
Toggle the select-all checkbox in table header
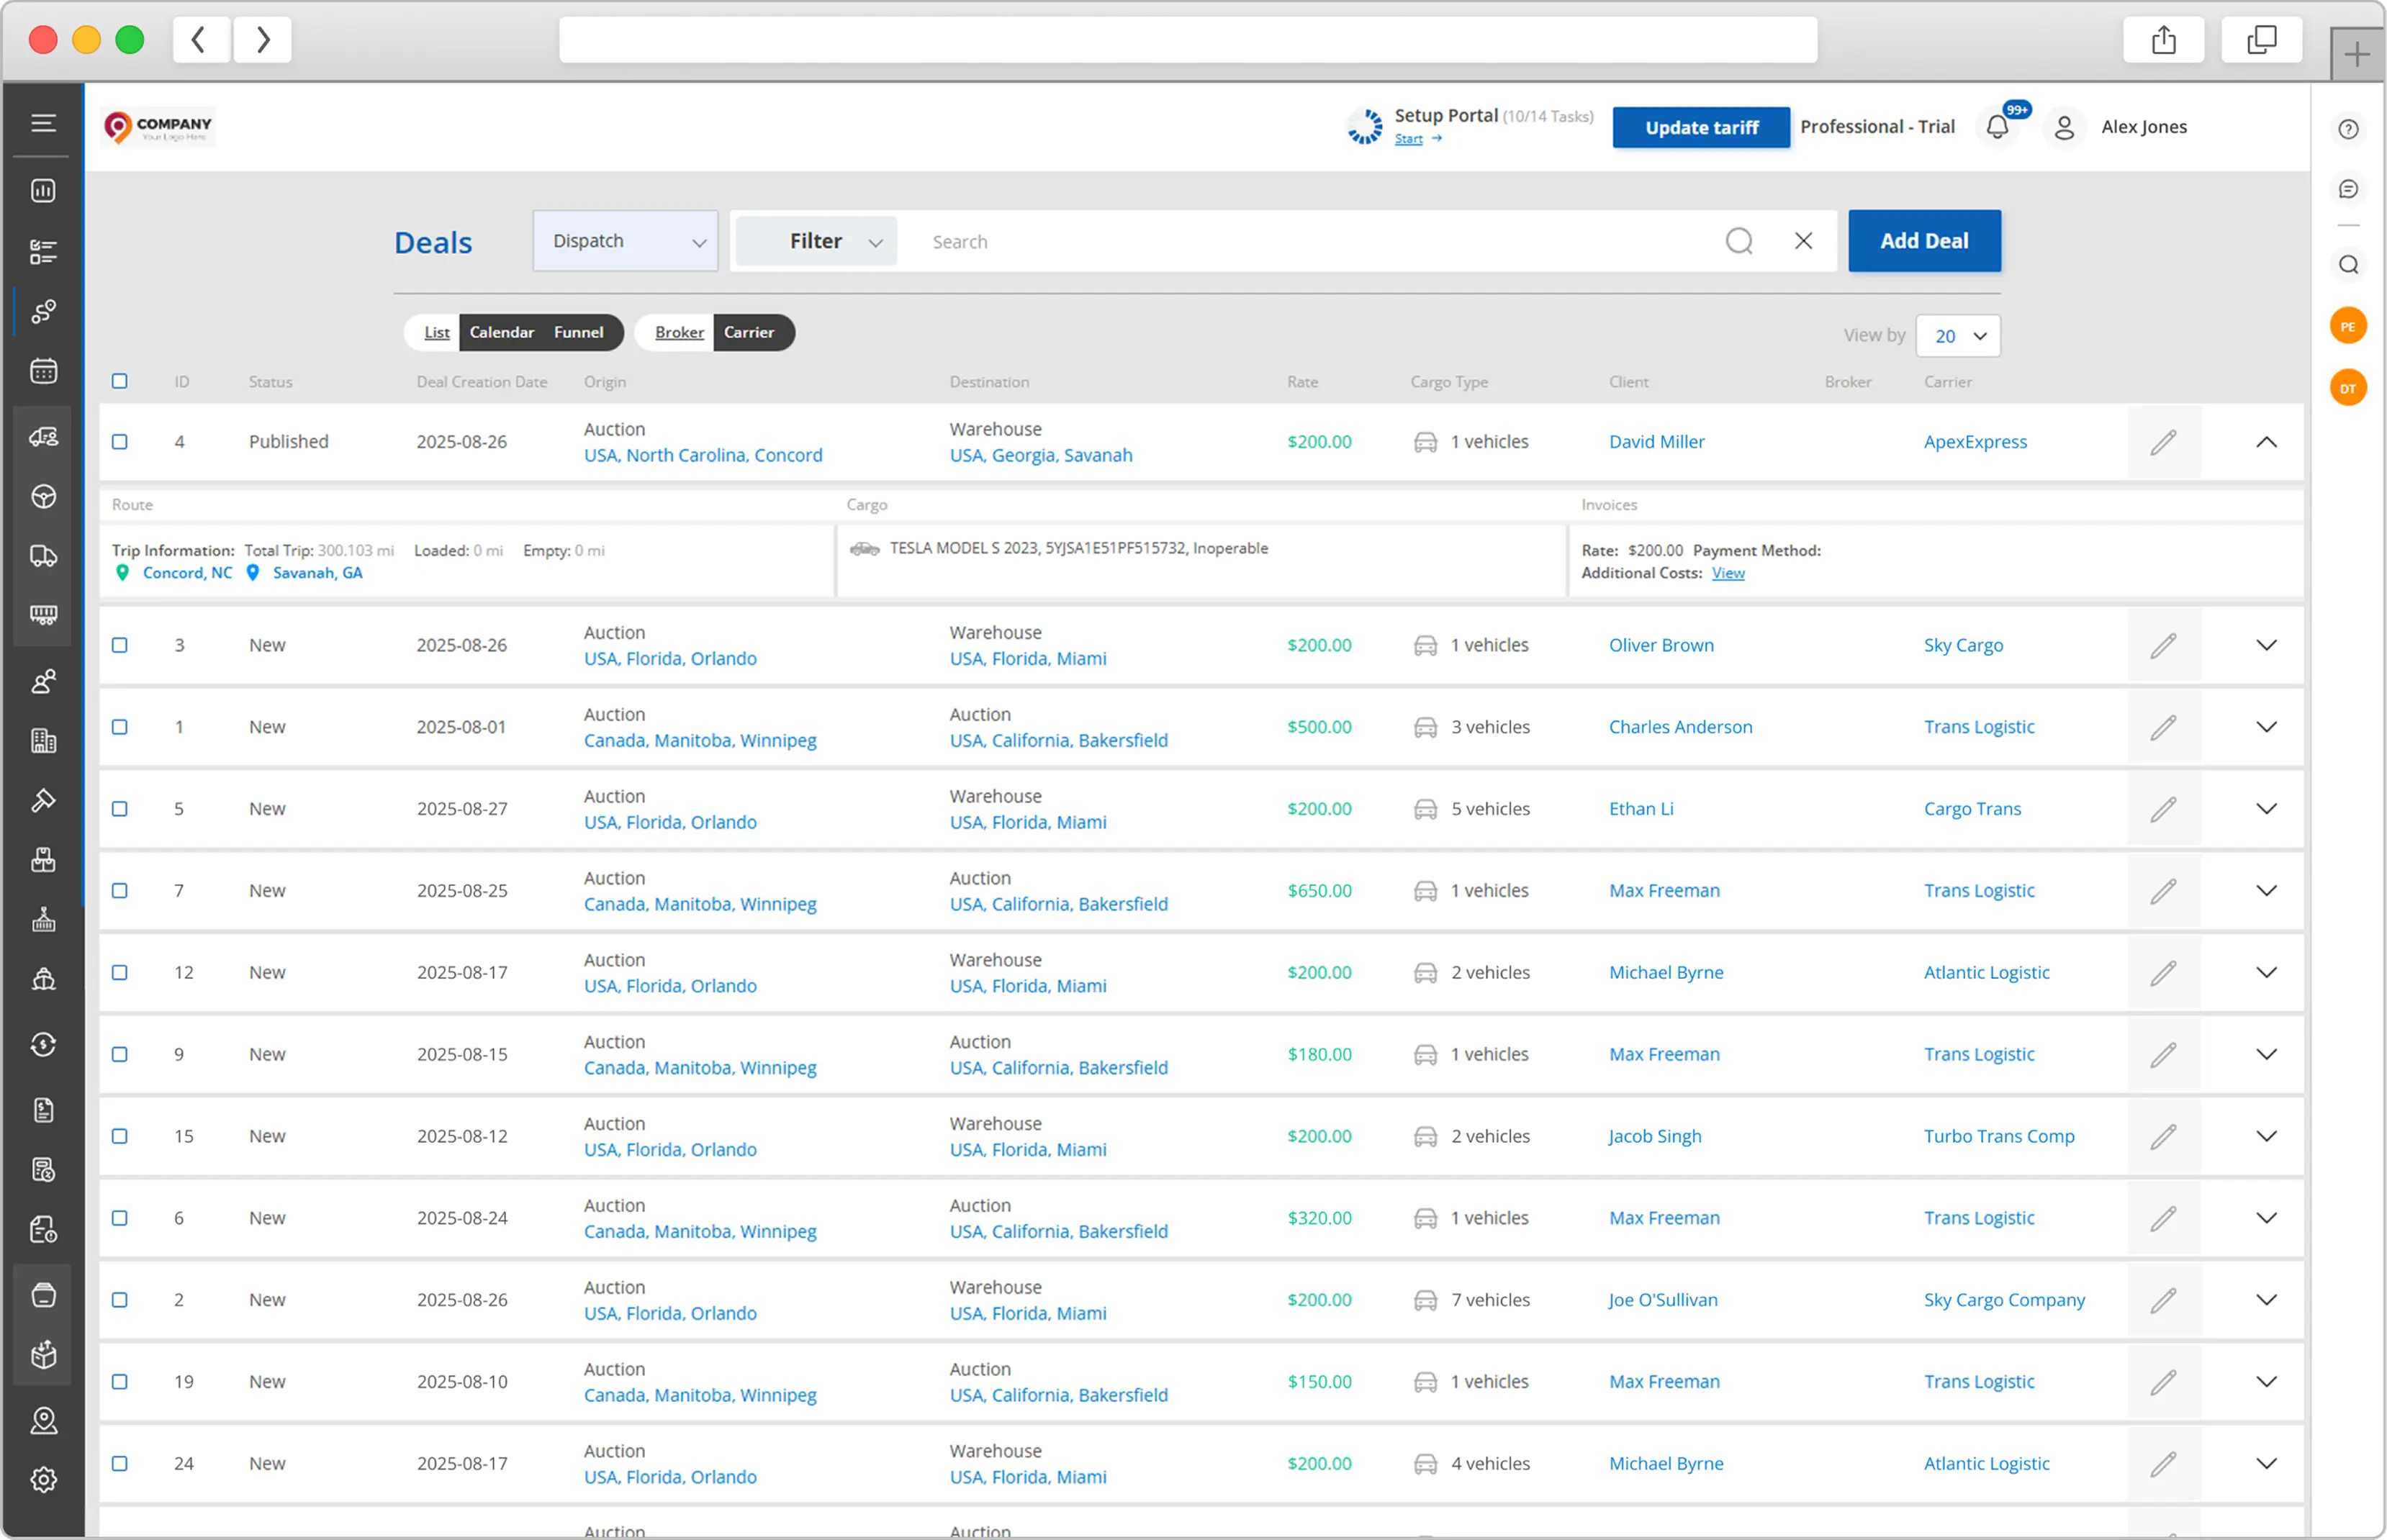point(120,381)
